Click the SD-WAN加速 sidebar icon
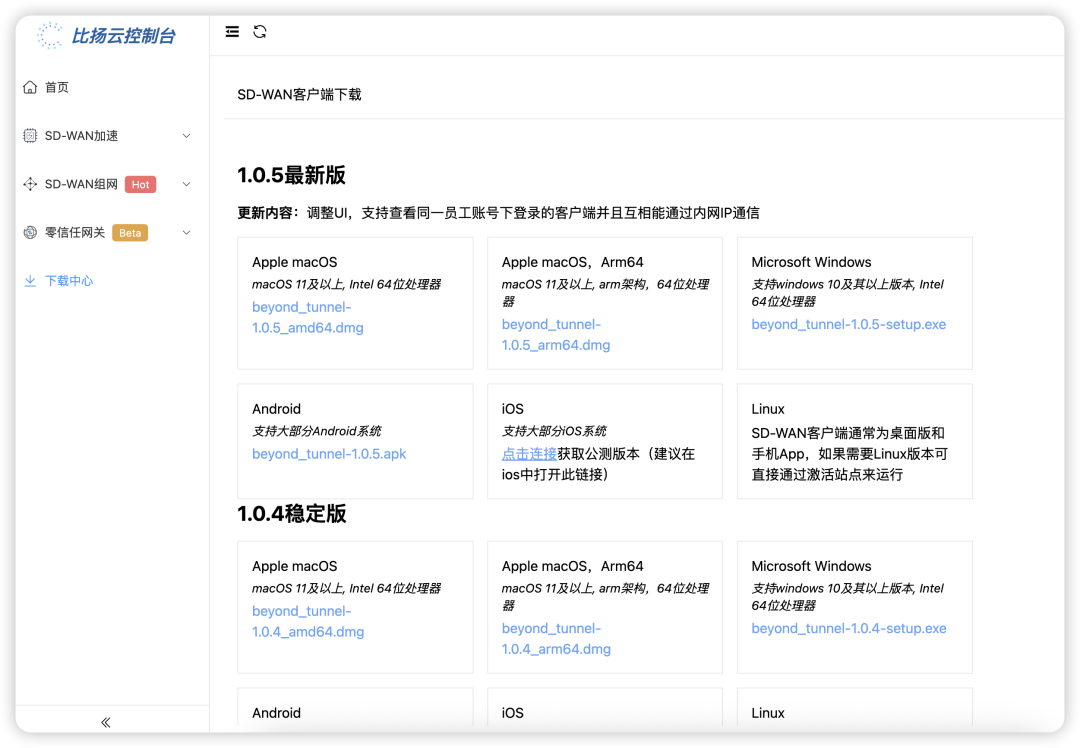 [x=30, y=135]
